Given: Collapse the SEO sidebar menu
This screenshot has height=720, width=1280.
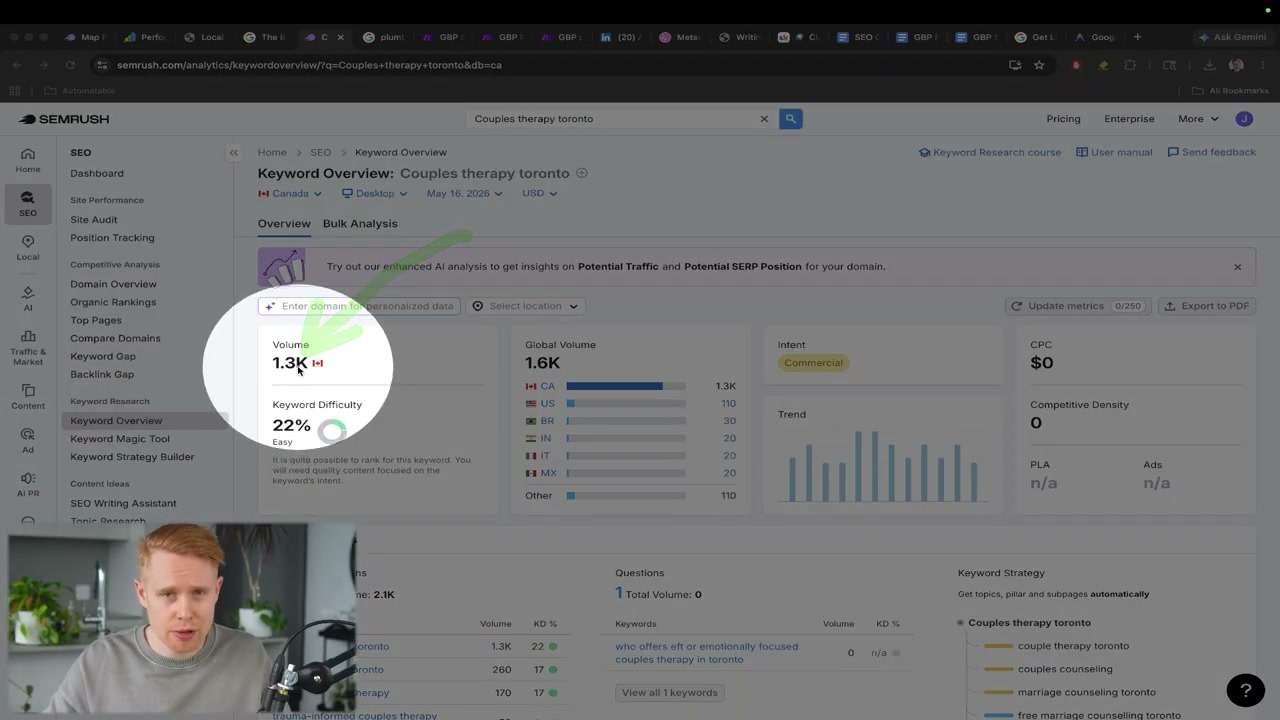Looking at the screenshot, I should tap(233, 153).
